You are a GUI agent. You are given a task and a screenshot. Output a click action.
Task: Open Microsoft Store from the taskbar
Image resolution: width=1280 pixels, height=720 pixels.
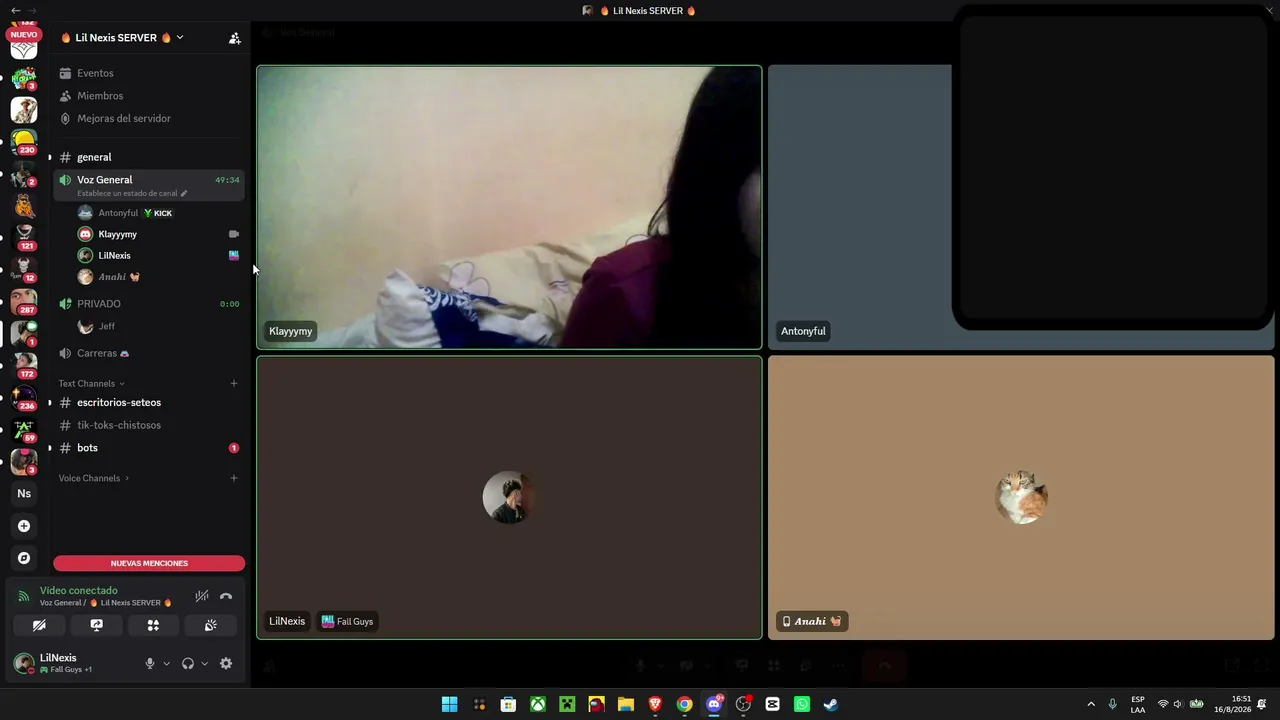click(508, 704)
